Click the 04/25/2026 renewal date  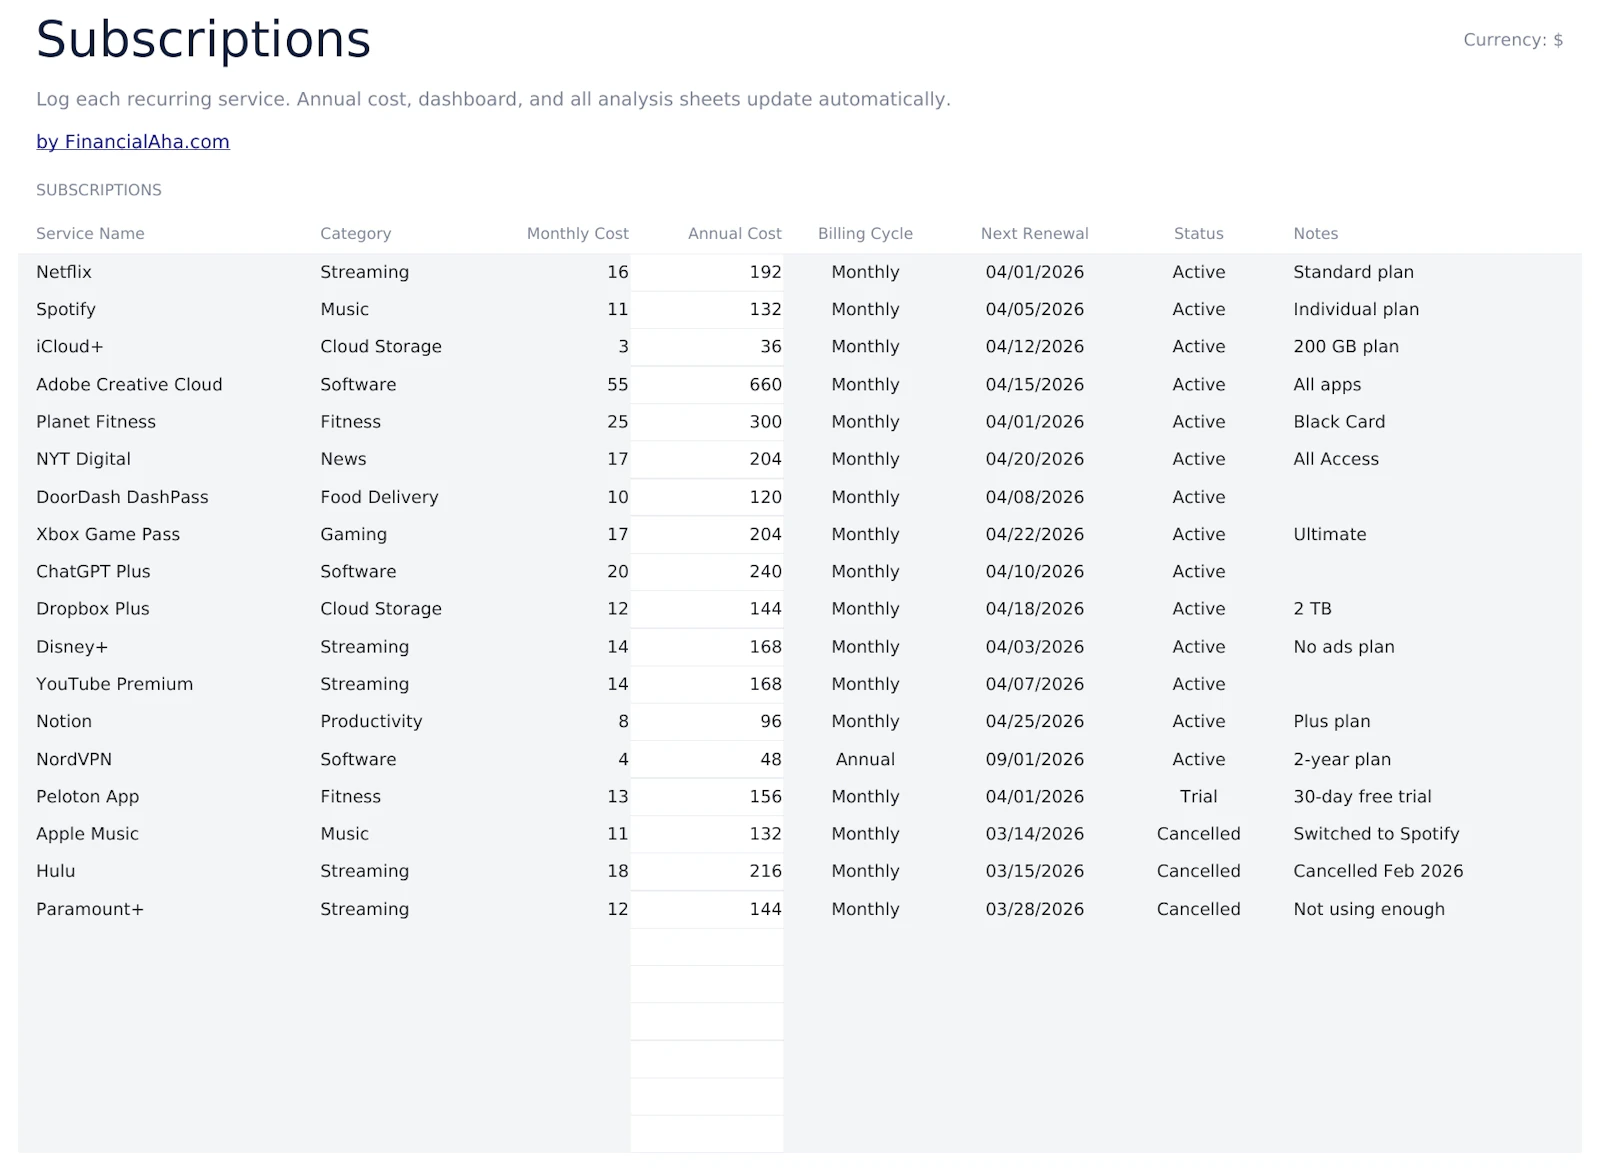1035,721
